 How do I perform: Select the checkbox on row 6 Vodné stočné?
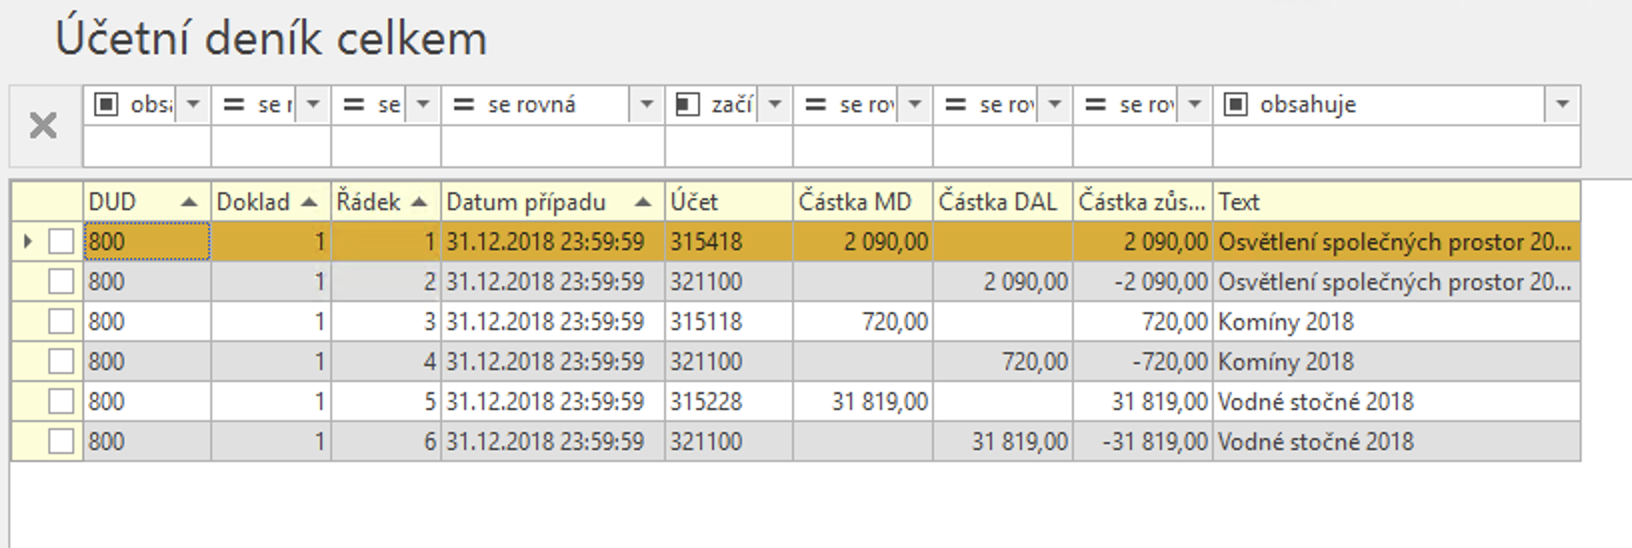click(x=61, y=441)
